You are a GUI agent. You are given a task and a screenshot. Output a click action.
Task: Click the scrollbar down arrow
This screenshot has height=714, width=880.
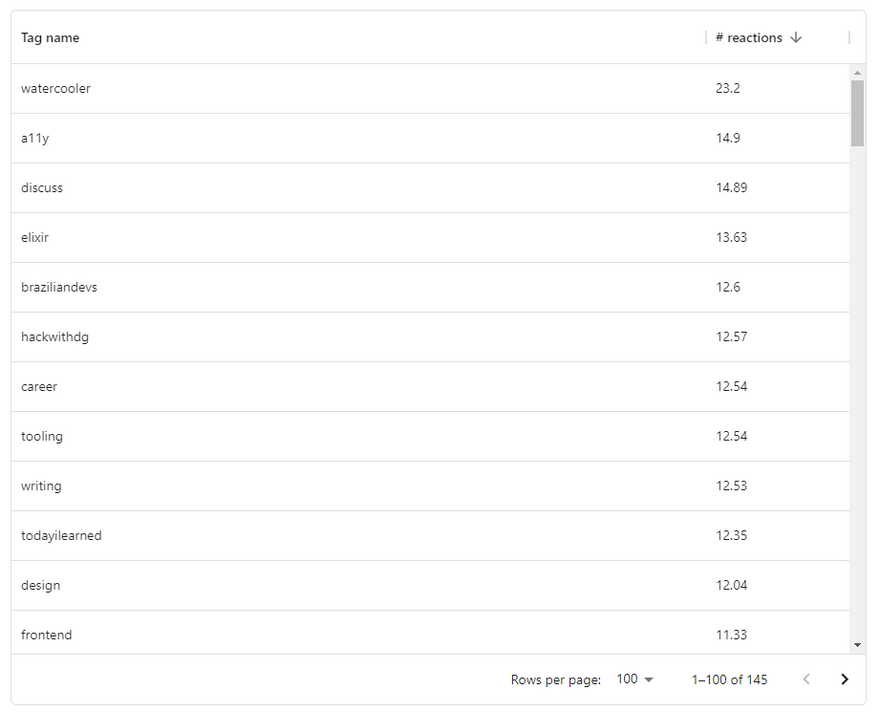click(857, 645)
